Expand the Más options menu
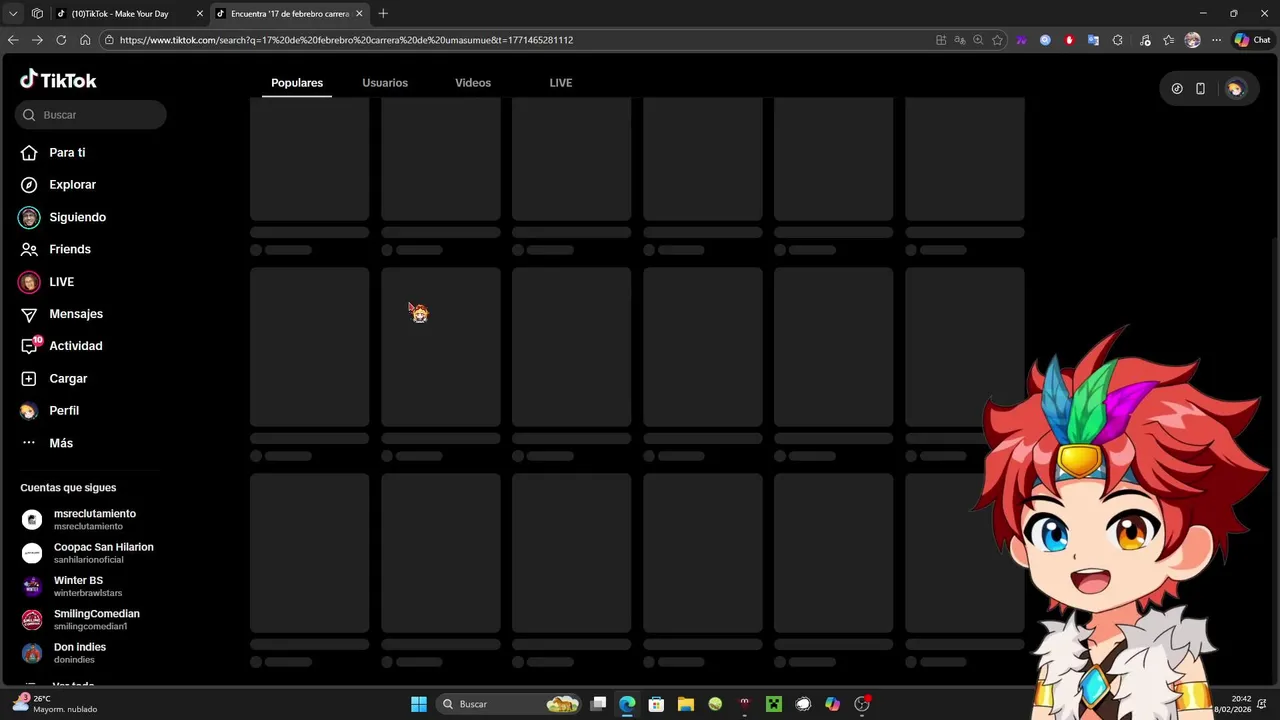Viewport: 1280px width, 720px height. tap(46, 443)
